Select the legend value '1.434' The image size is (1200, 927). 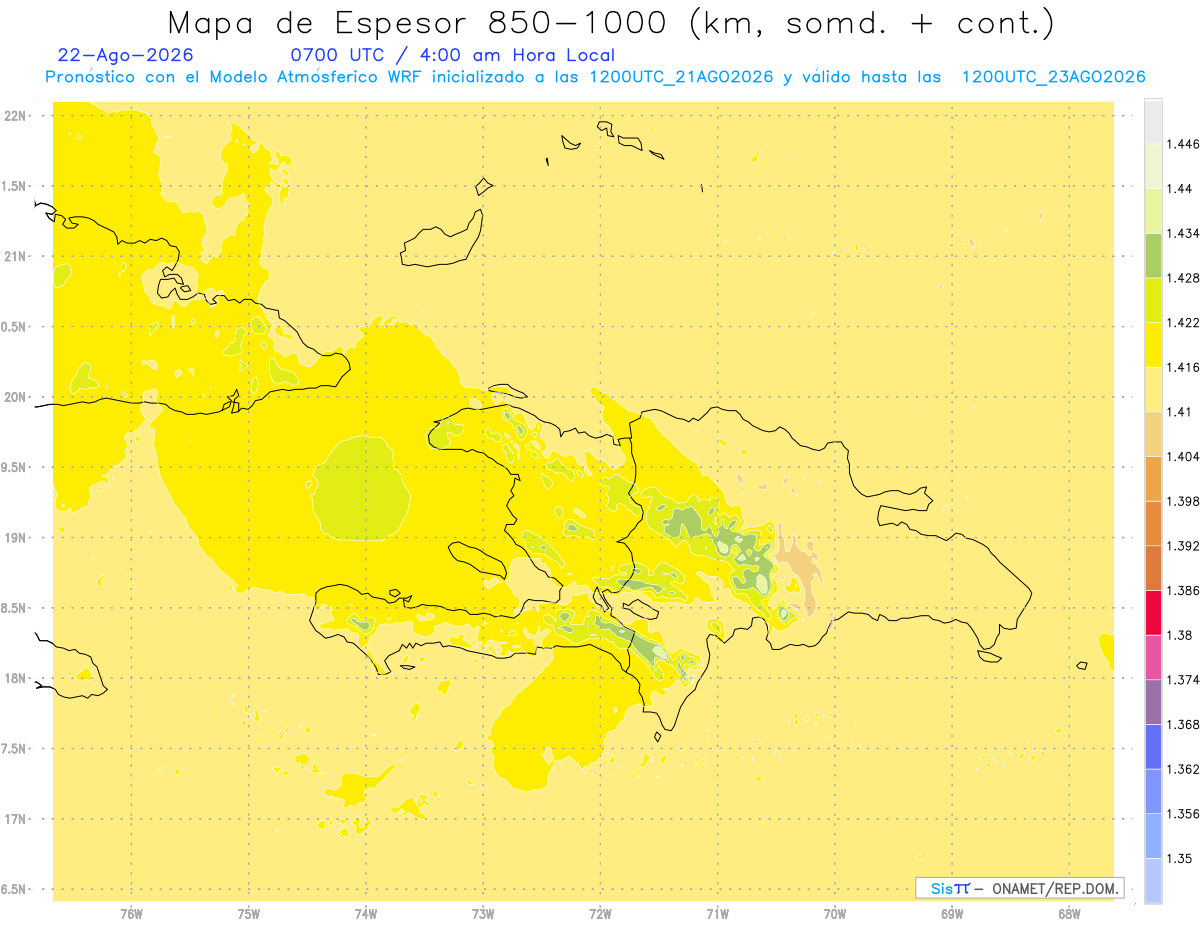tap(1183, 233)
